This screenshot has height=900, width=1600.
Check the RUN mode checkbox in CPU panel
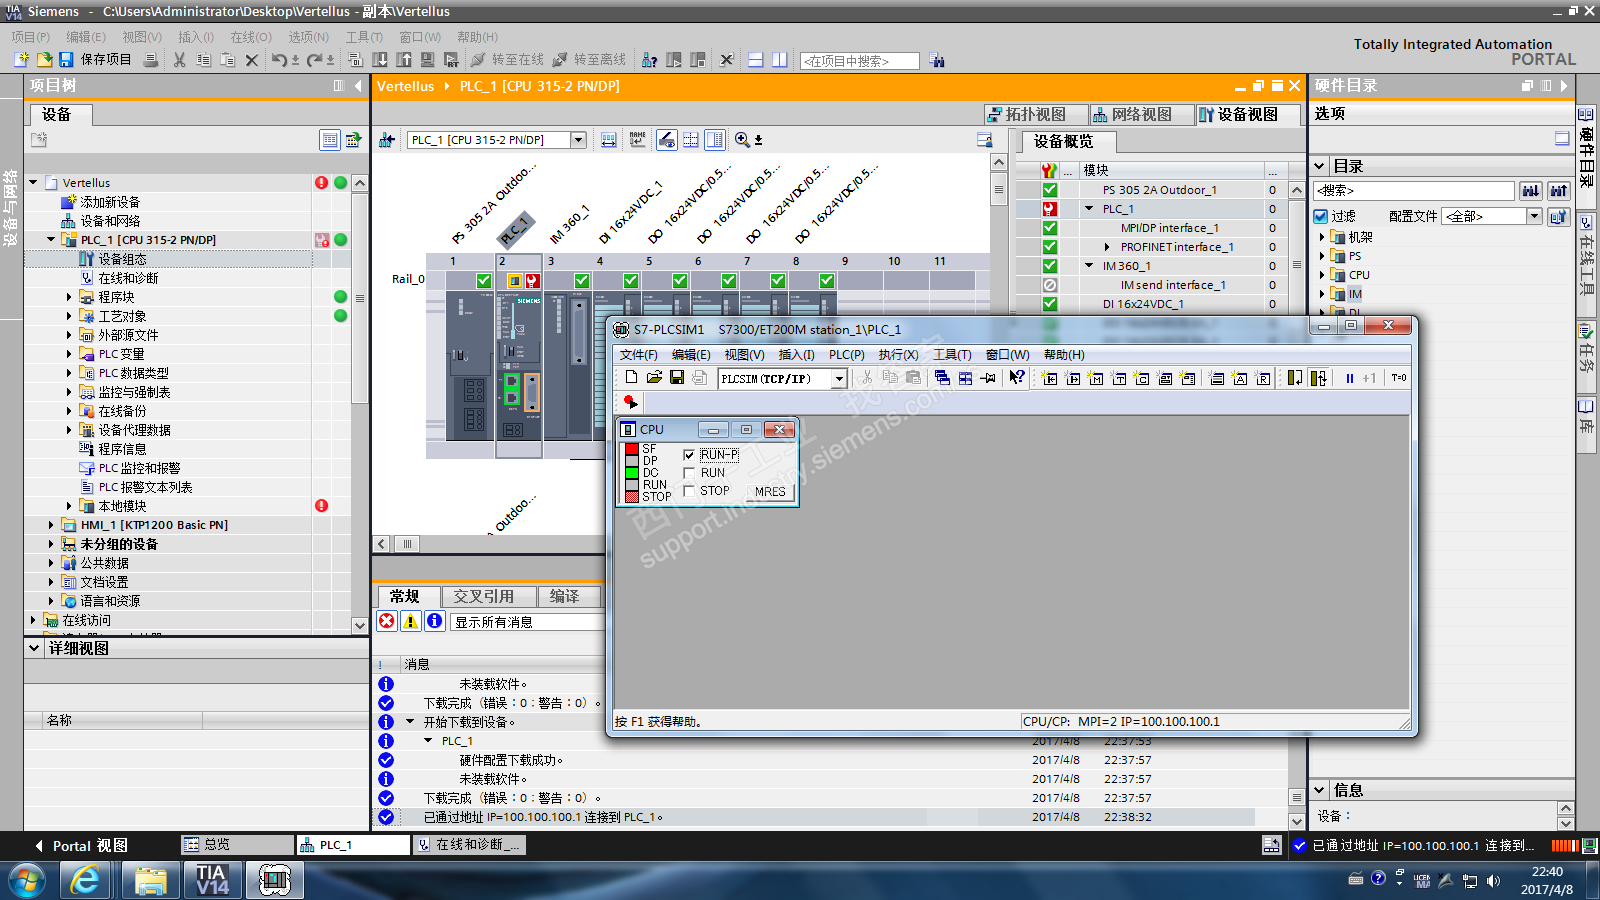(689, 473)
